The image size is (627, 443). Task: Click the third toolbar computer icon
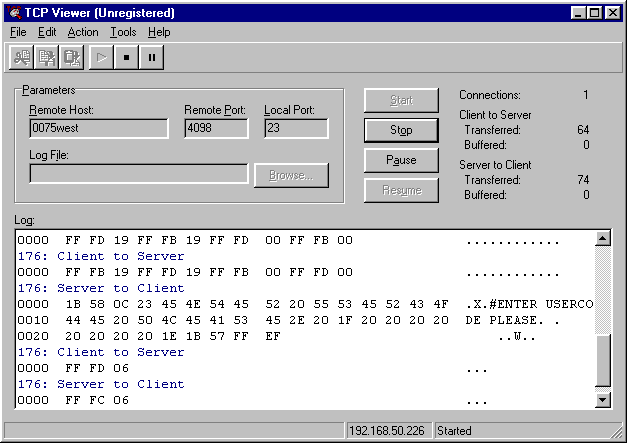(x=72, y=58)
